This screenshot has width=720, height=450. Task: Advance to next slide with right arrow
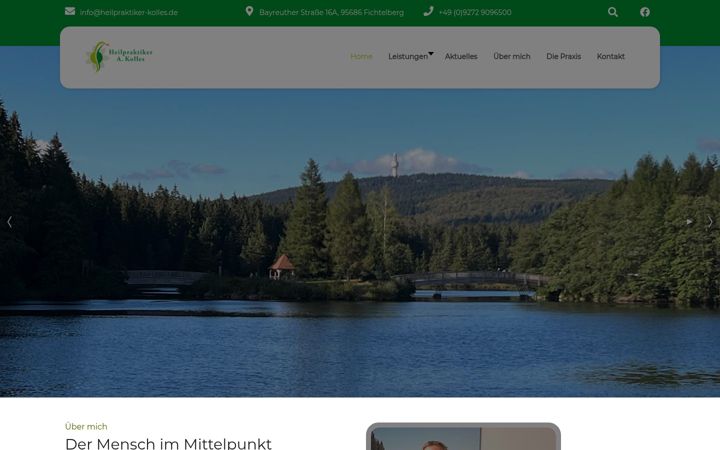pyautogui.click(x=710, y=222)
